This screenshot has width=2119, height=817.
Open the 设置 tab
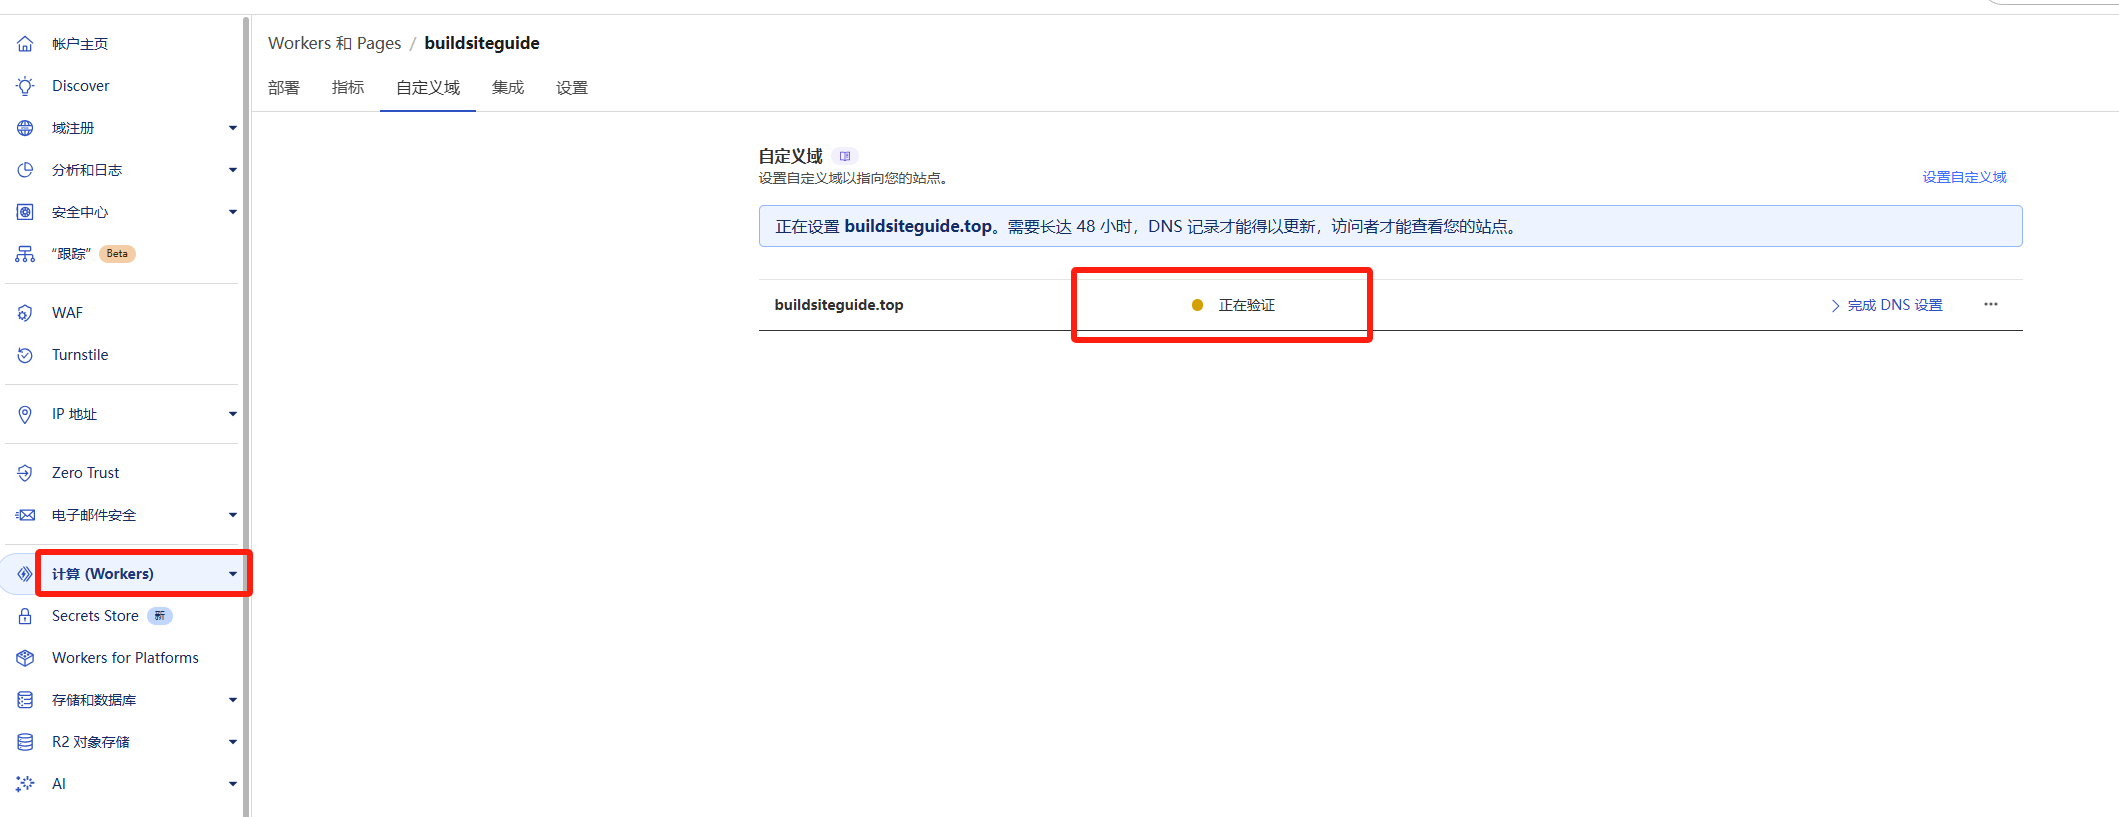coord(572,88)
